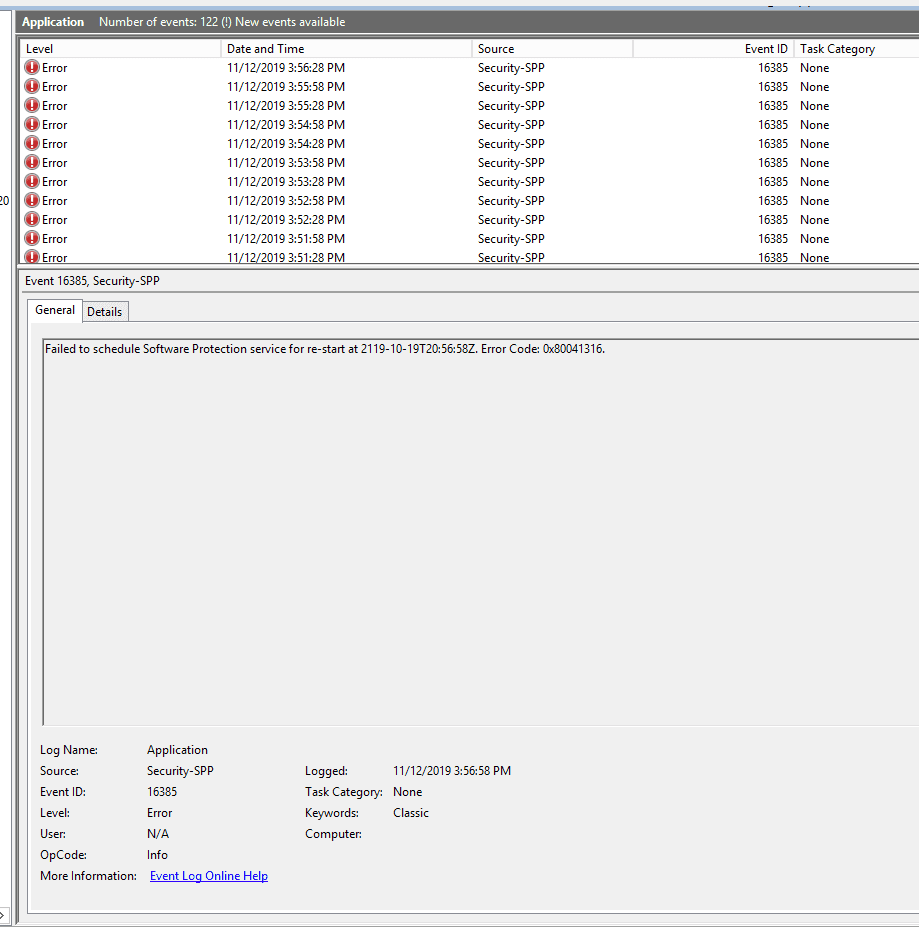Sort the list by Event ID header
919x935 pixels.
pyautogui.click(x=713, y=49)
